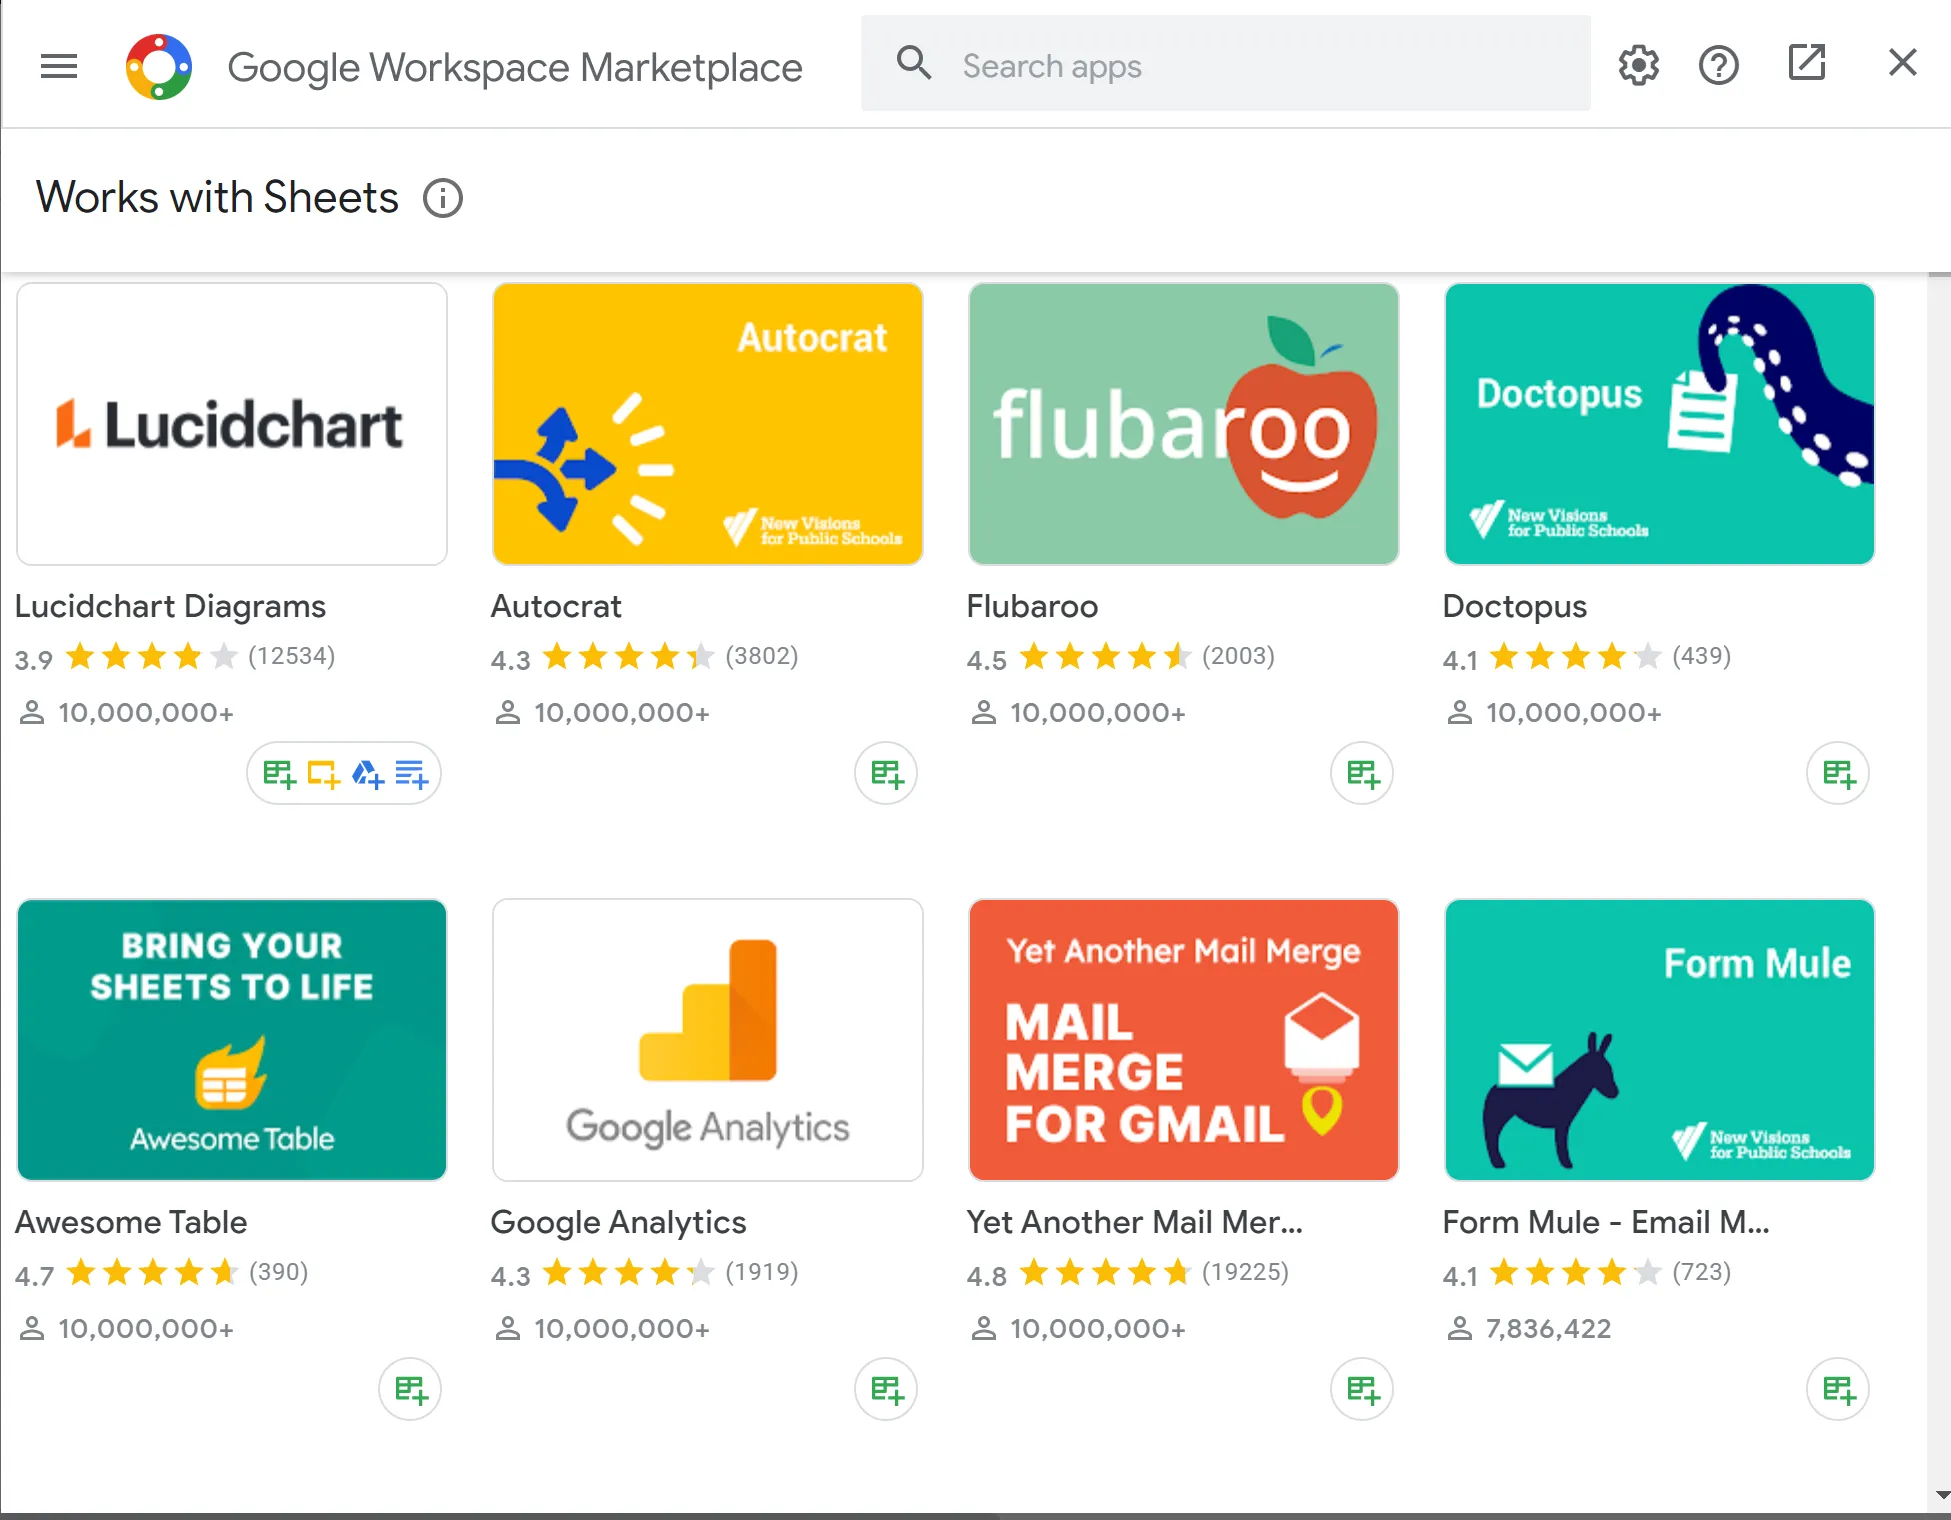
Task: Click the Google Workspace Marketplace logo
Action: click(159, 67)
